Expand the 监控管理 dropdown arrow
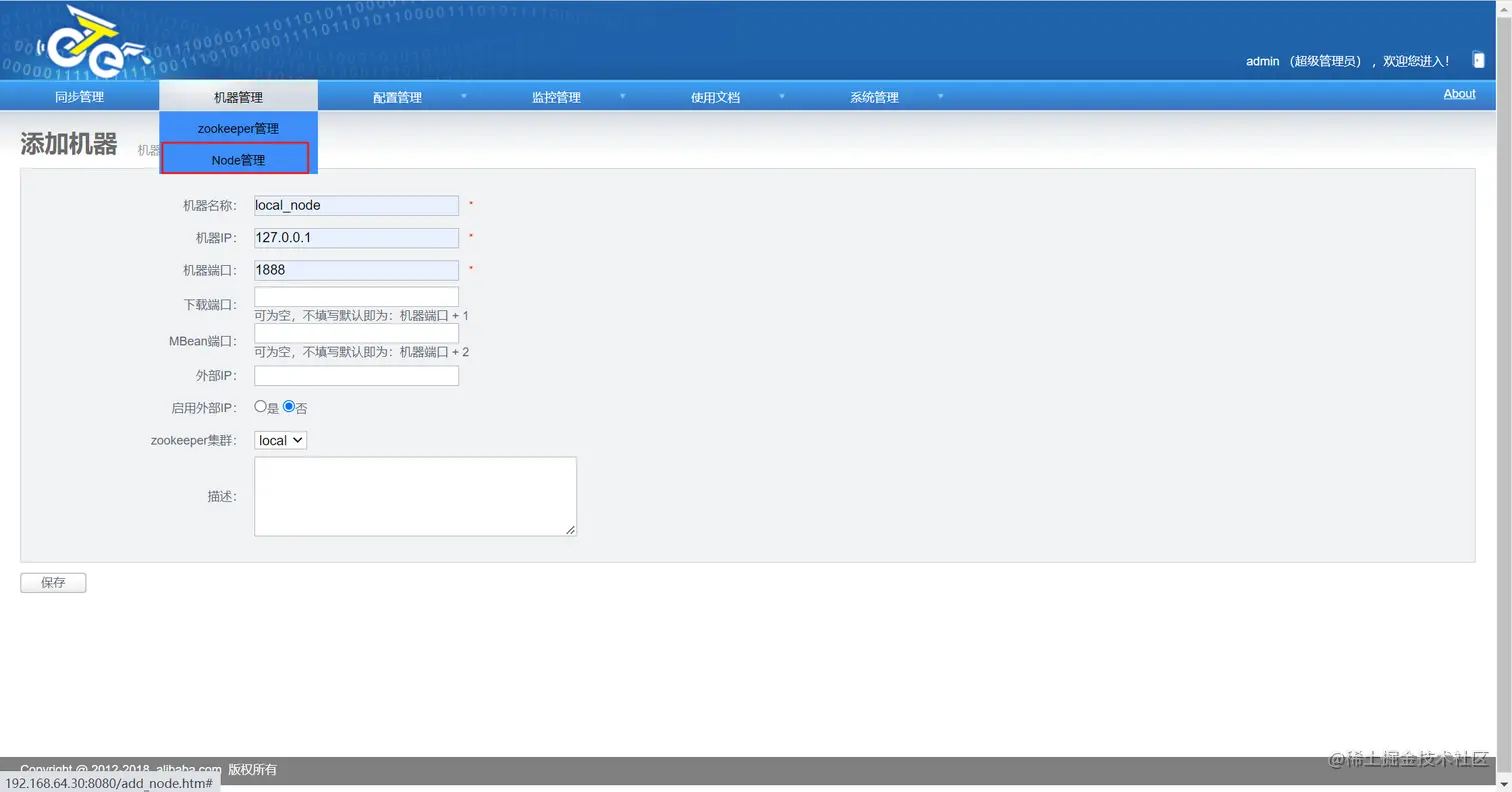Viewport: 1512px width, 792px height. pyautogui.click(x=623, y=96)
